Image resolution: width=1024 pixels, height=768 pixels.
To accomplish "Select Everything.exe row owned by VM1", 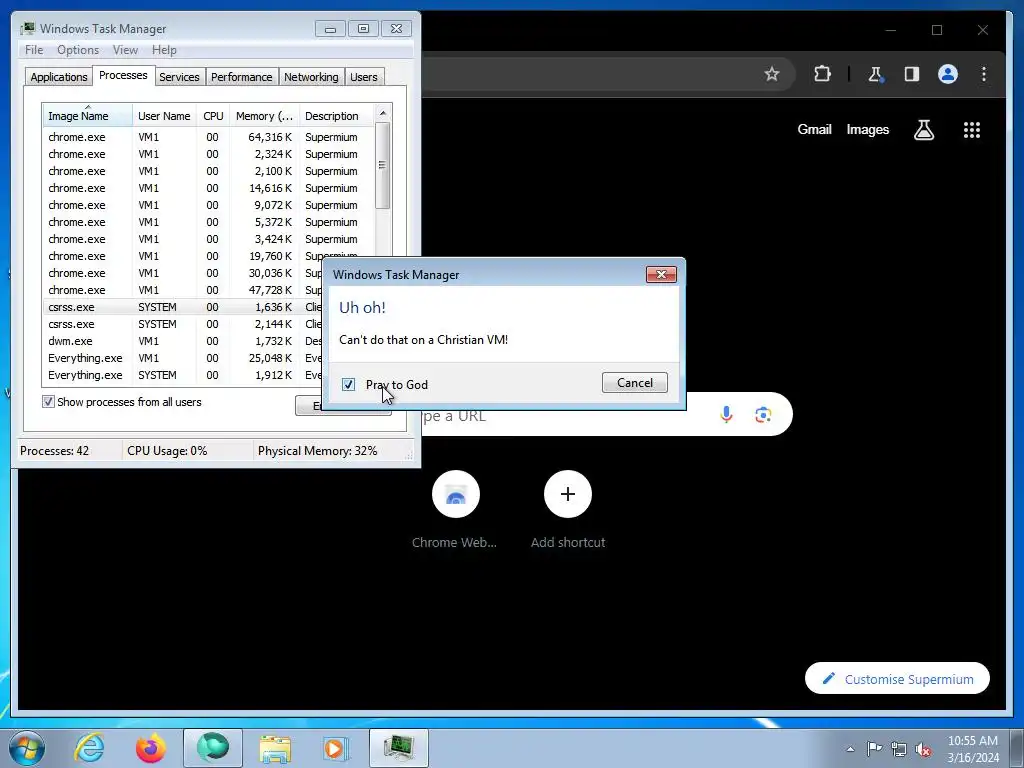I will (x=183, y=358).
